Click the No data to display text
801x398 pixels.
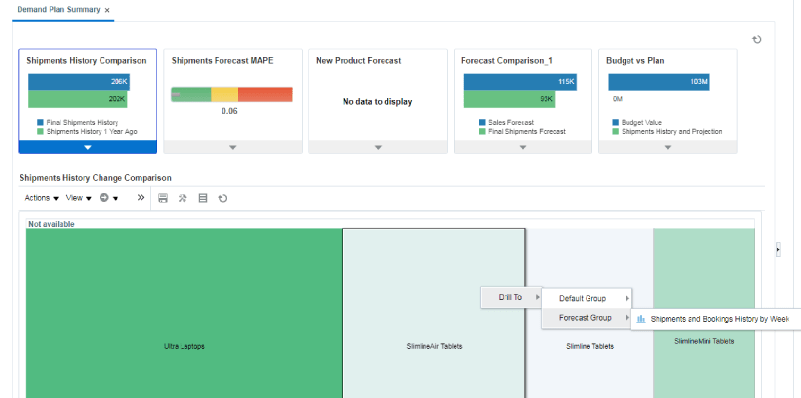[378, 102]
